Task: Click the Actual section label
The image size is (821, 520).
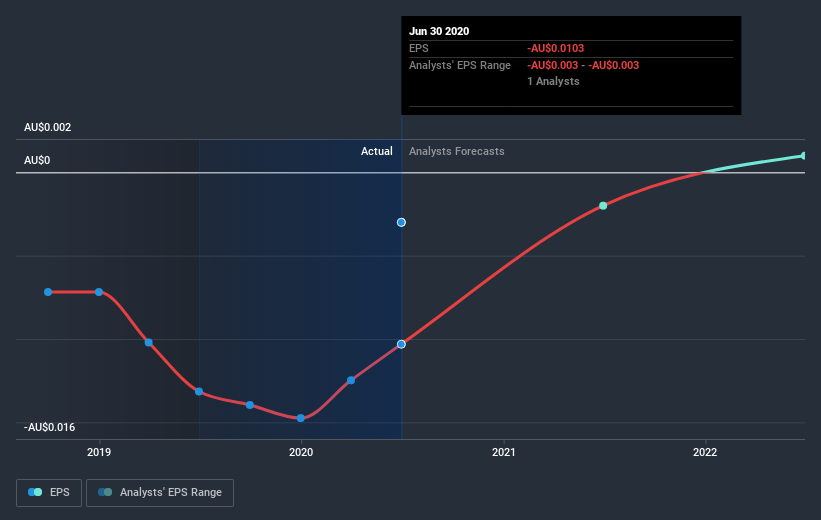Action: 376,151
